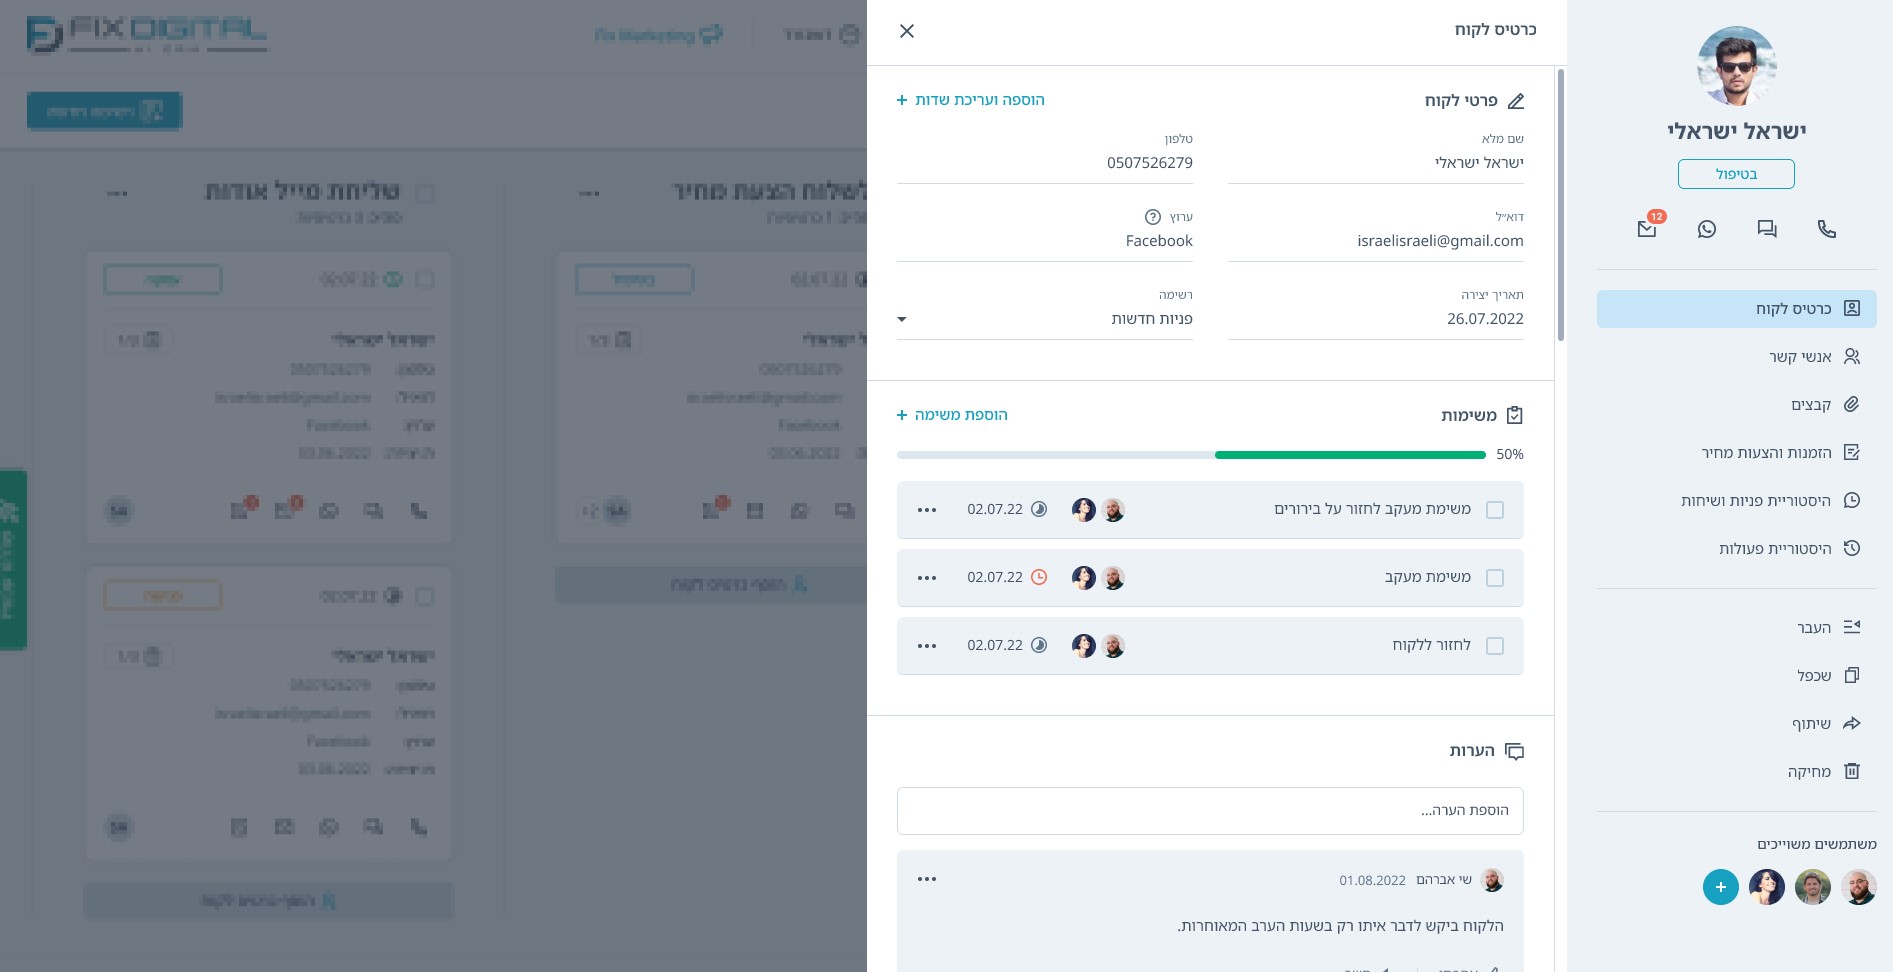Check the משימת מעקב task checkbox

tap(1495, 578)
